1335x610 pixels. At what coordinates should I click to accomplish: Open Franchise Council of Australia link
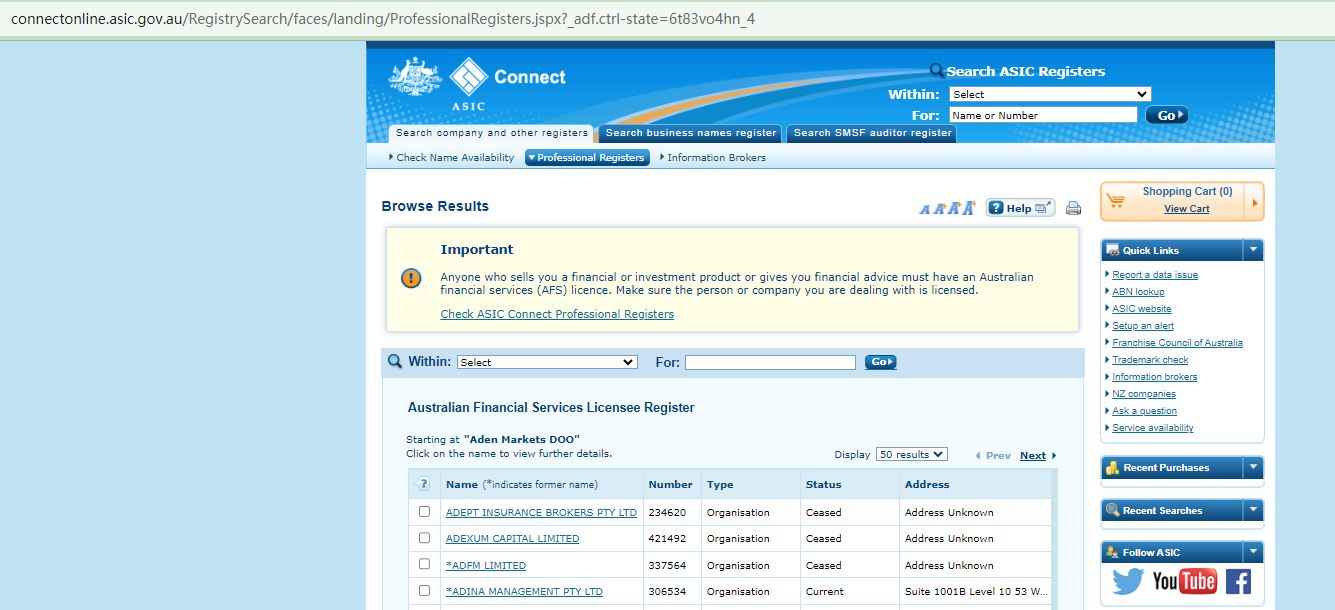1177,343
